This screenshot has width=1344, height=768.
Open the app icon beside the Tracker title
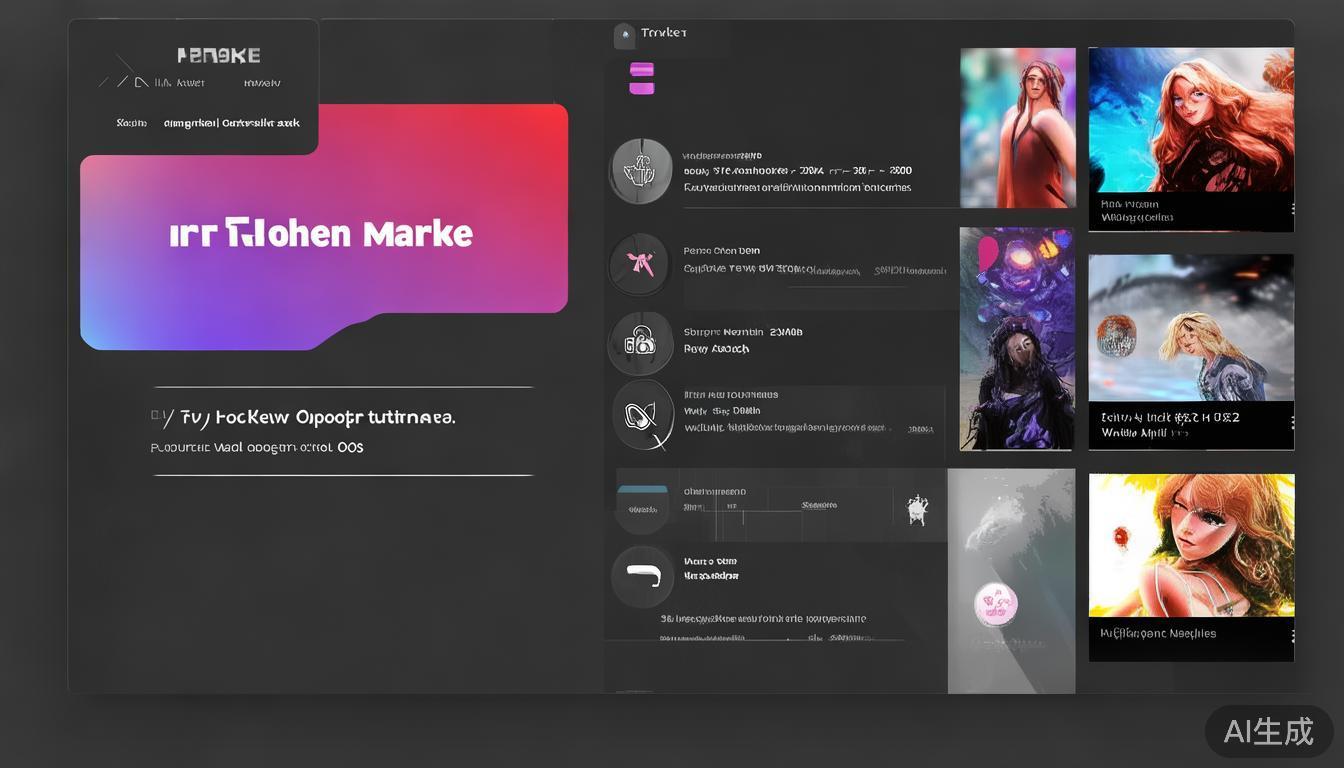624,35
